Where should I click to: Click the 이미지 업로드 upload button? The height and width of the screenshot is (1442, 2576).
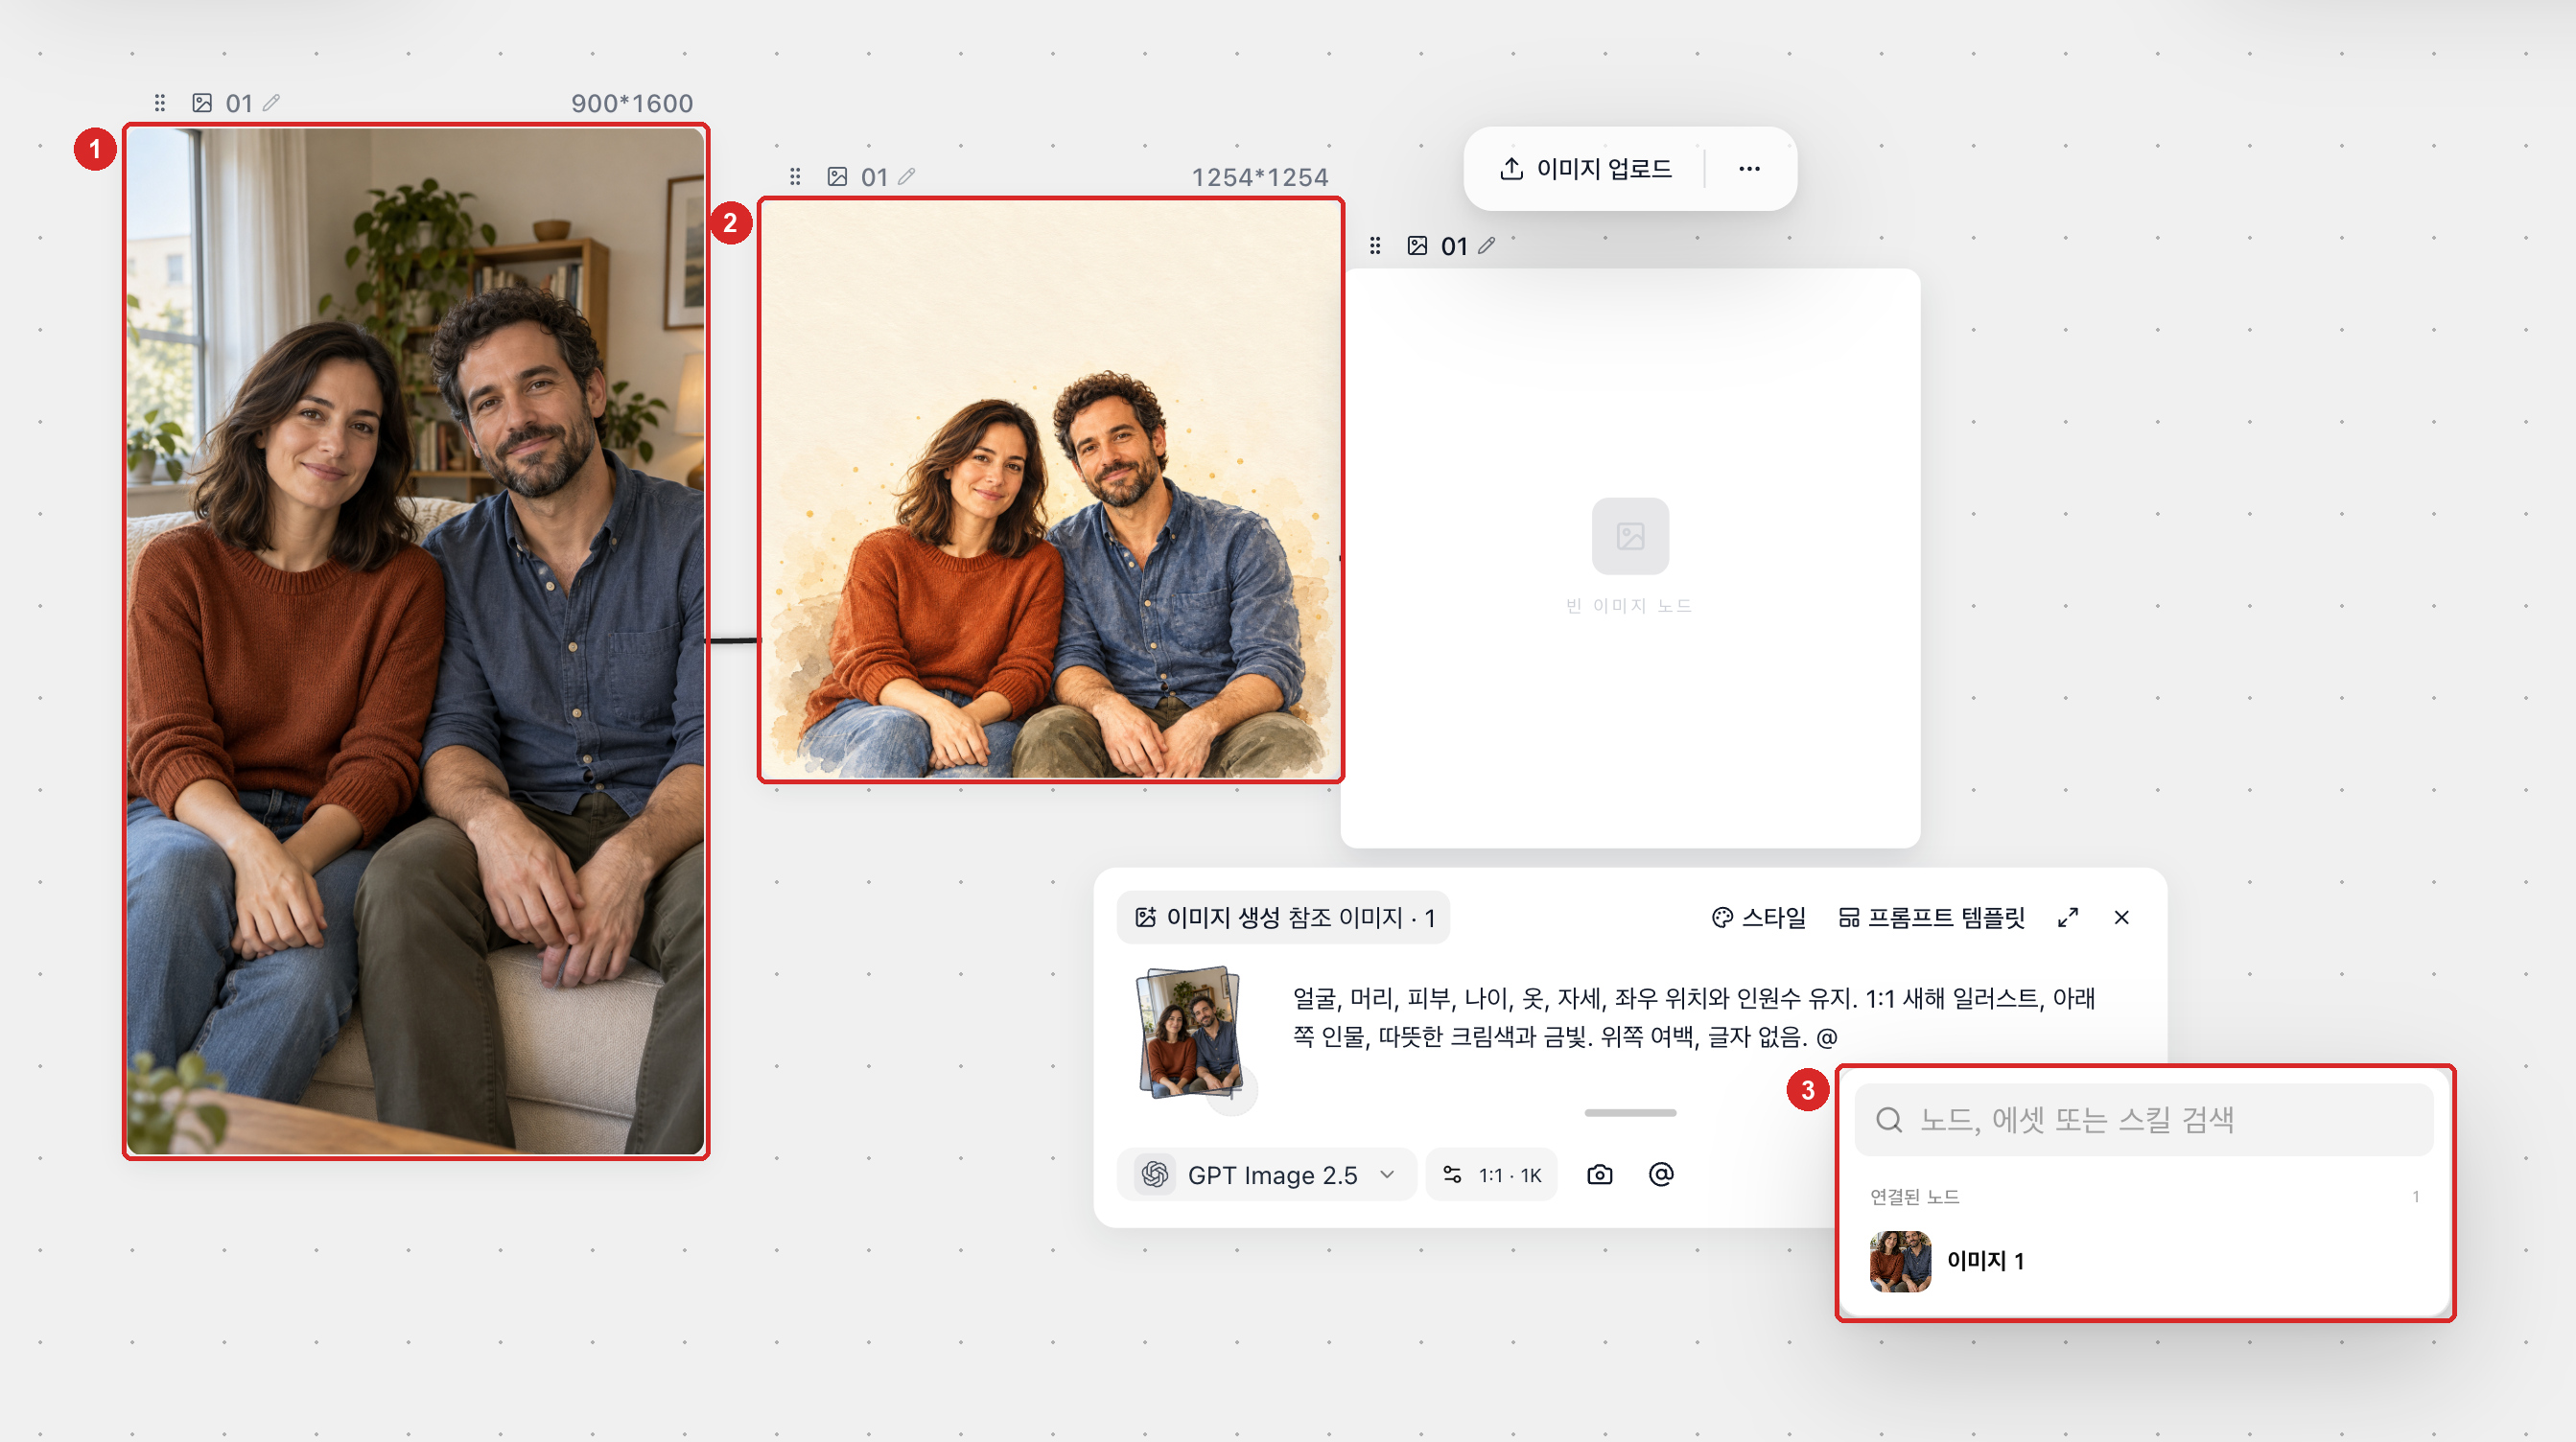(1586, 169)
